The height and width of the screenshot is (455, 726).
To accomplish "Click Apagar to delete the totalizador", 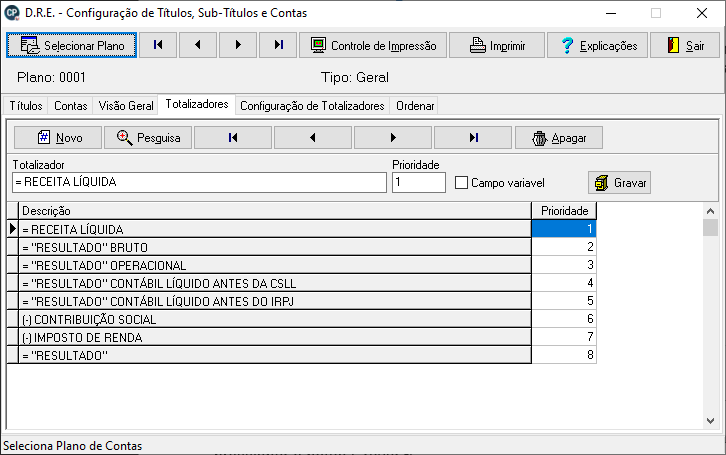I will coord(559,137).
